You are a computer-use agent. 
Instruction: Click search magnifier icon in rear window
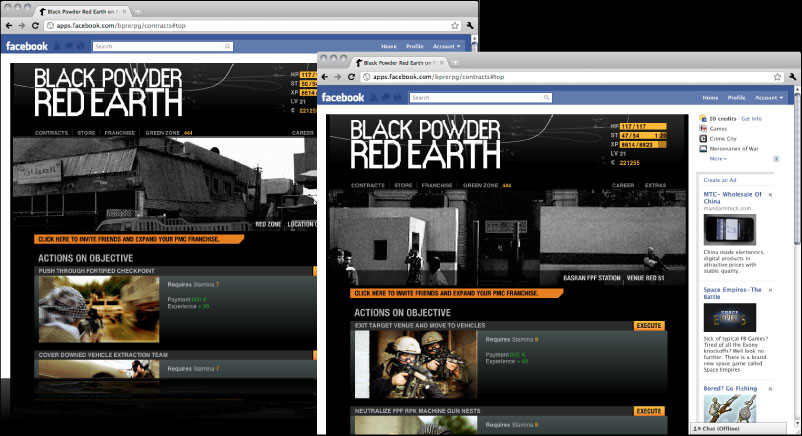click(x=227, y=46)
